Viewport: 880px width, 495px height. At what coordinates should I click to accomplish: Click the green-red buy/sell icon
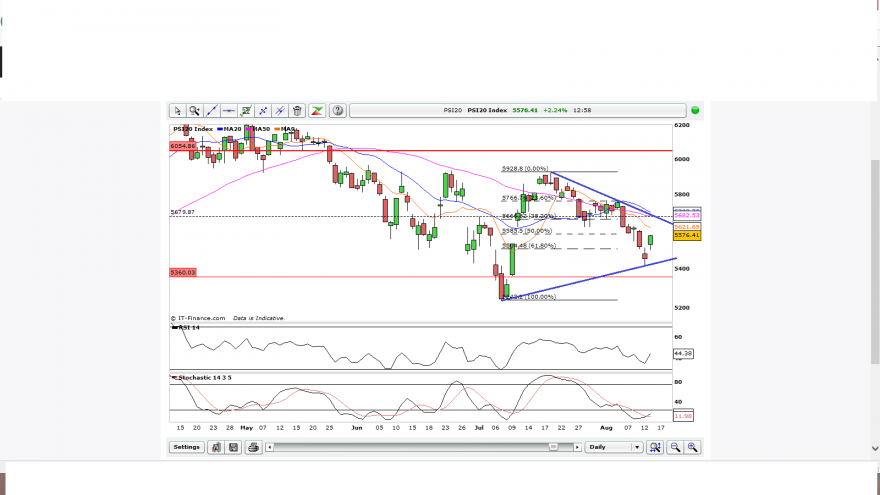click(317, 111)
